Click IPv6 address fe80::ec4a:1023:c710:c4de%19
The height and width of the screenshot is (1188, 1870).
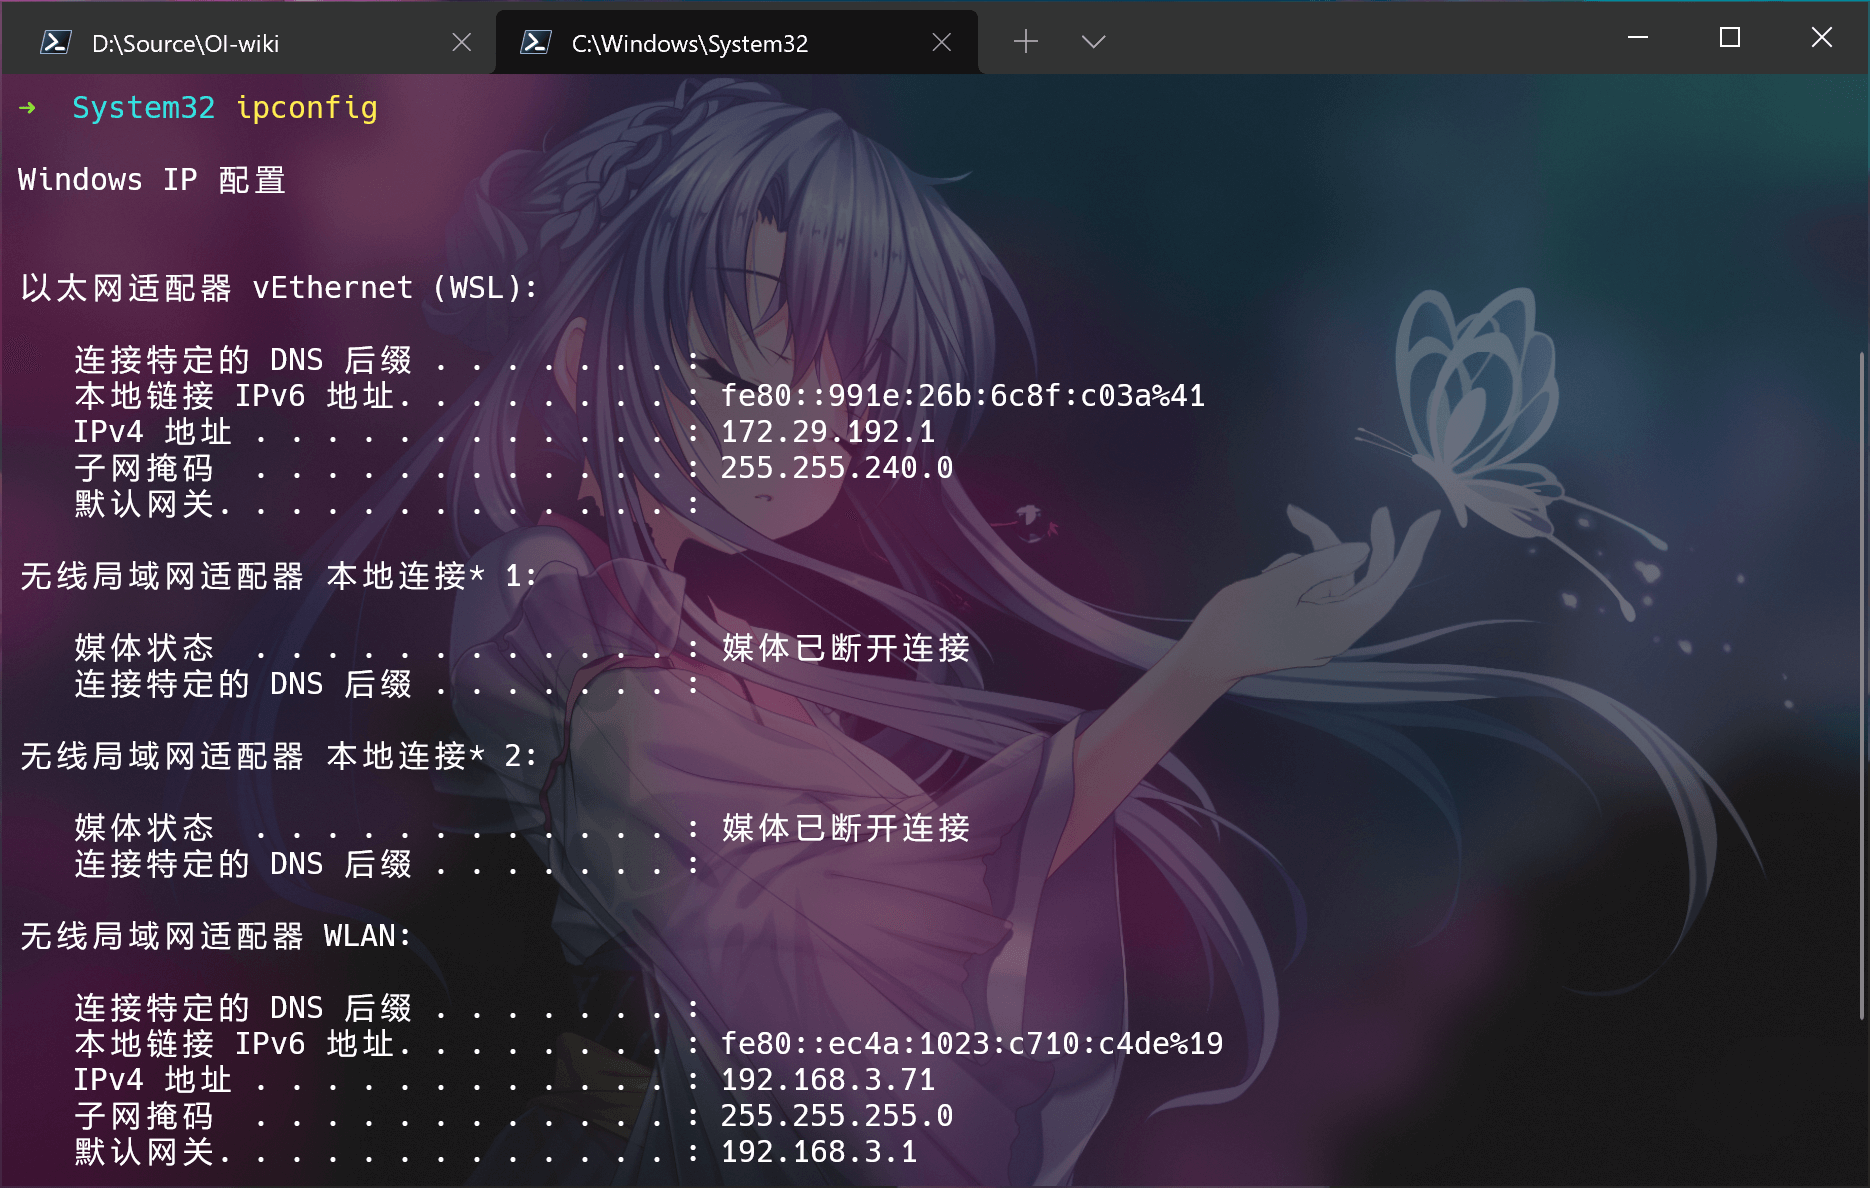[x=972, y=1044]
